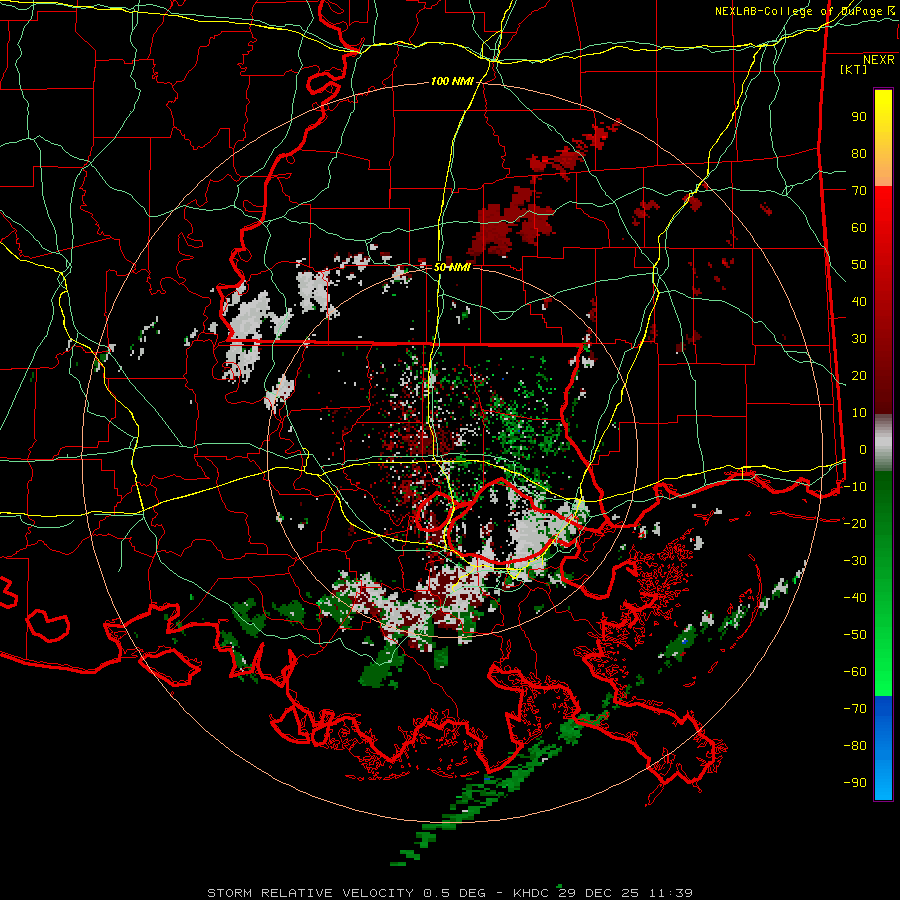
Task: Click the positive 20 scale value
Action: click(x=859, y=376)
